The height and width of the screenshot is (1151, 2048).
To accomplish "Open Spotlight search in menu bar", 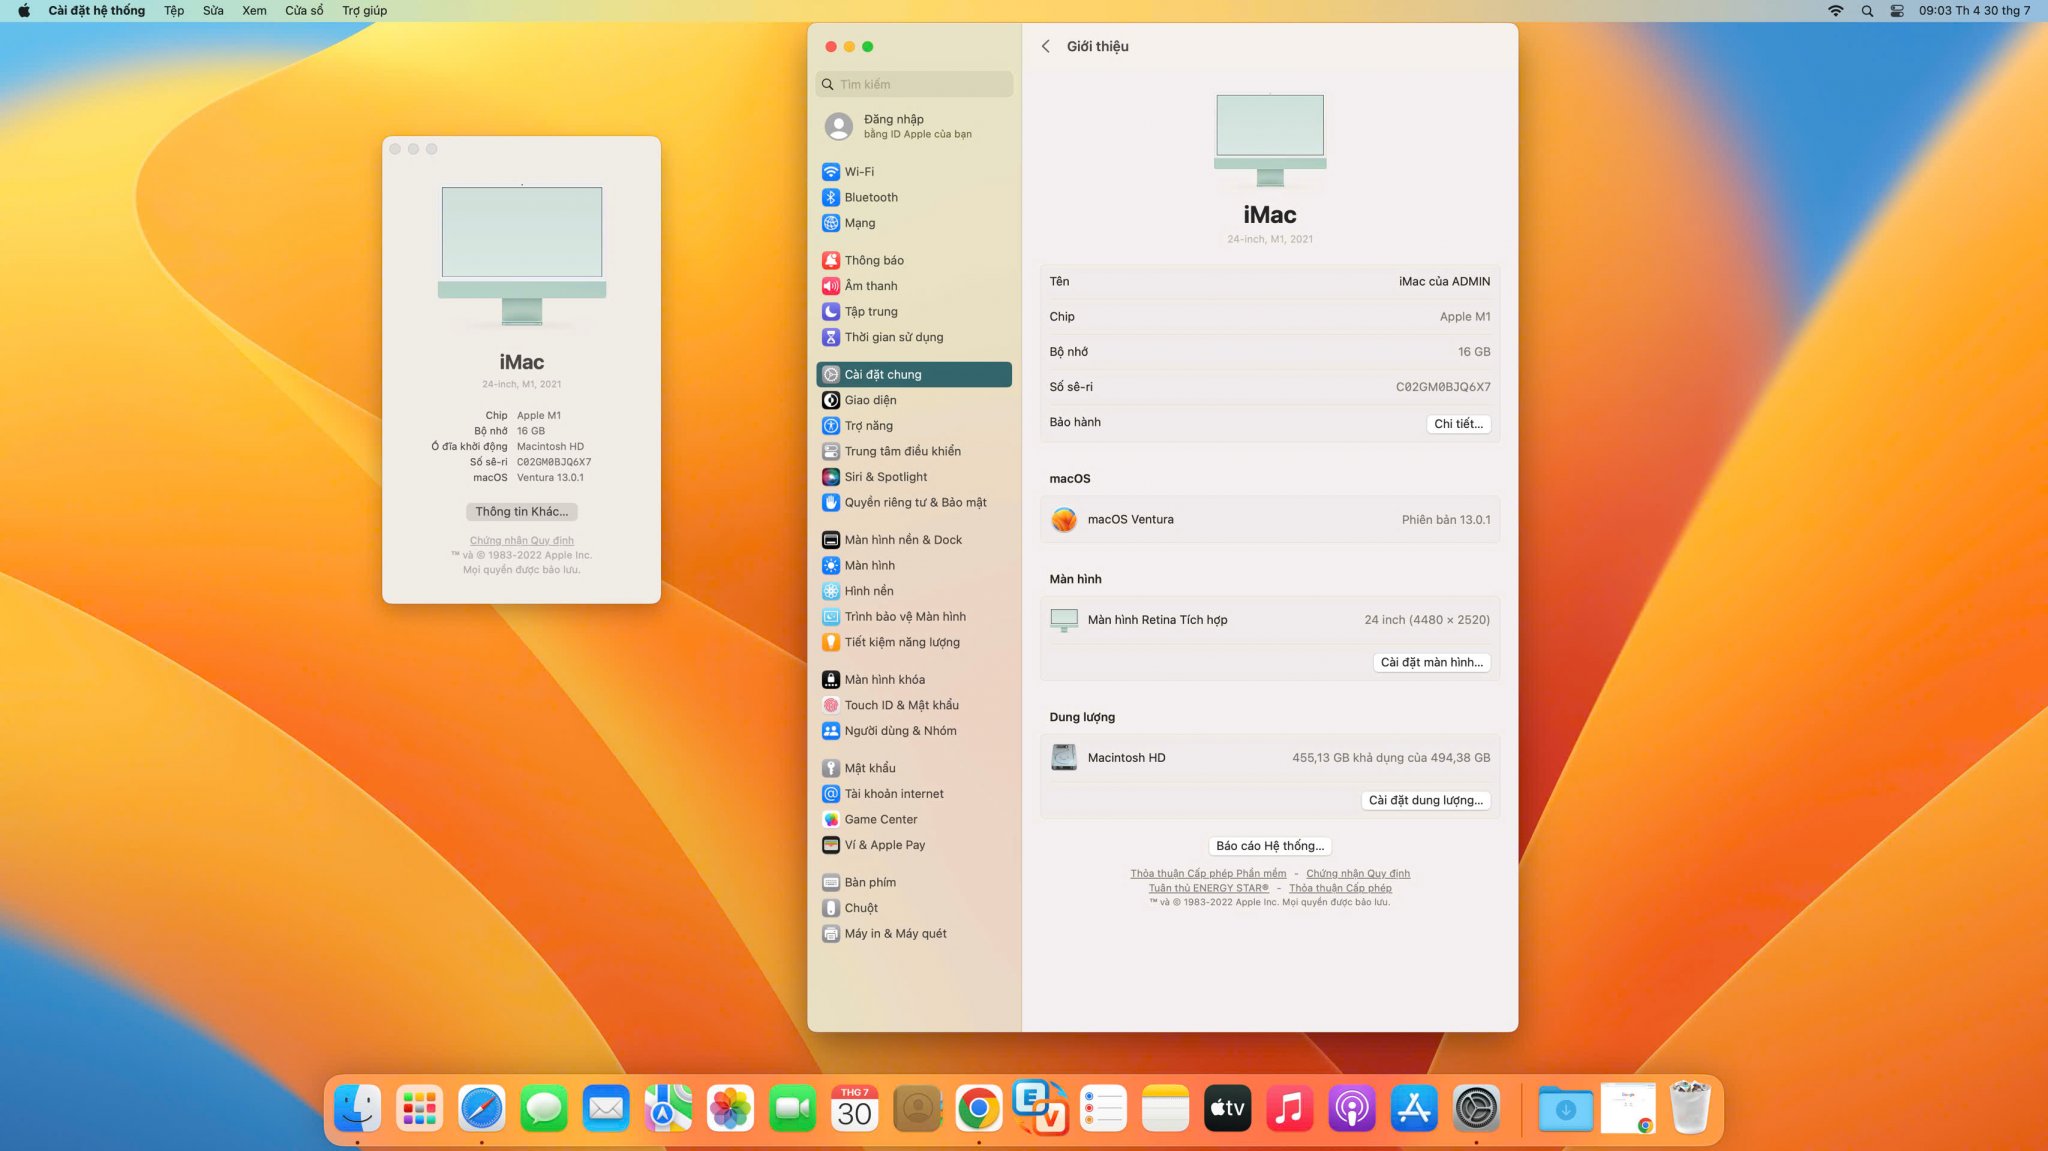I will tap(1867, 11).
